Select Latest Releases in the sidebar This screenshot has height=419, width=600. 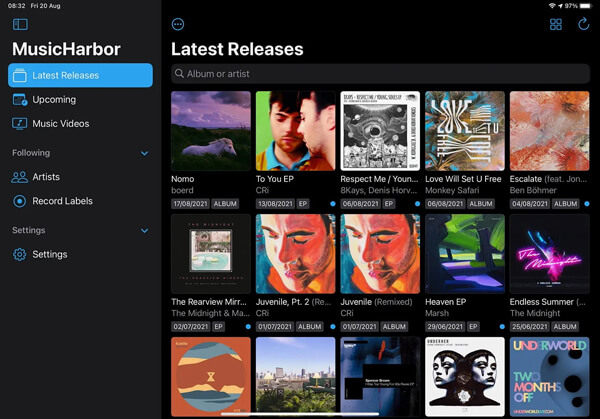80,75
